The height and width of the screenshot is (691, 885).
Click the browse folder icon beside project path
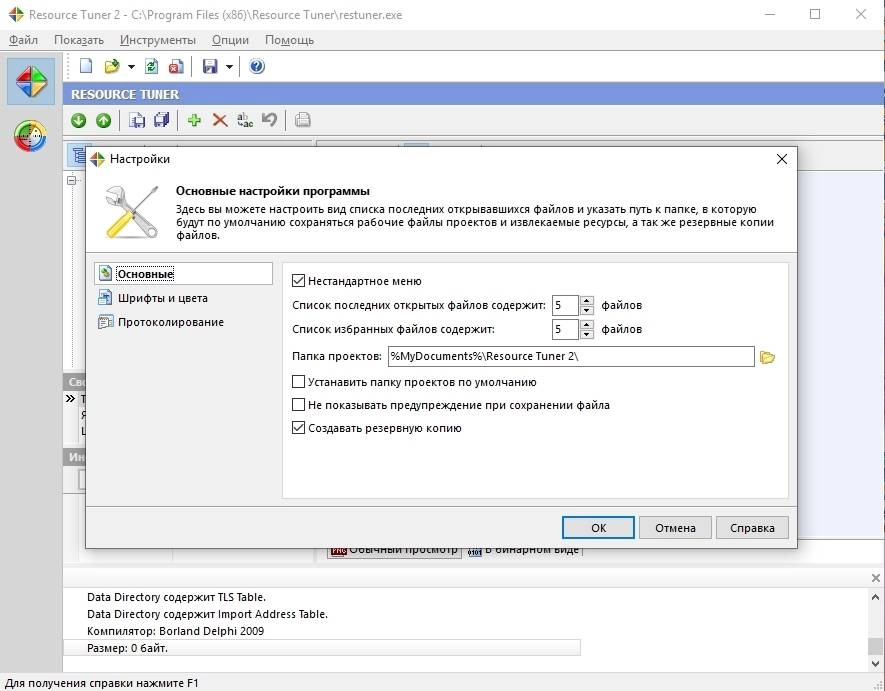(767, 357)
